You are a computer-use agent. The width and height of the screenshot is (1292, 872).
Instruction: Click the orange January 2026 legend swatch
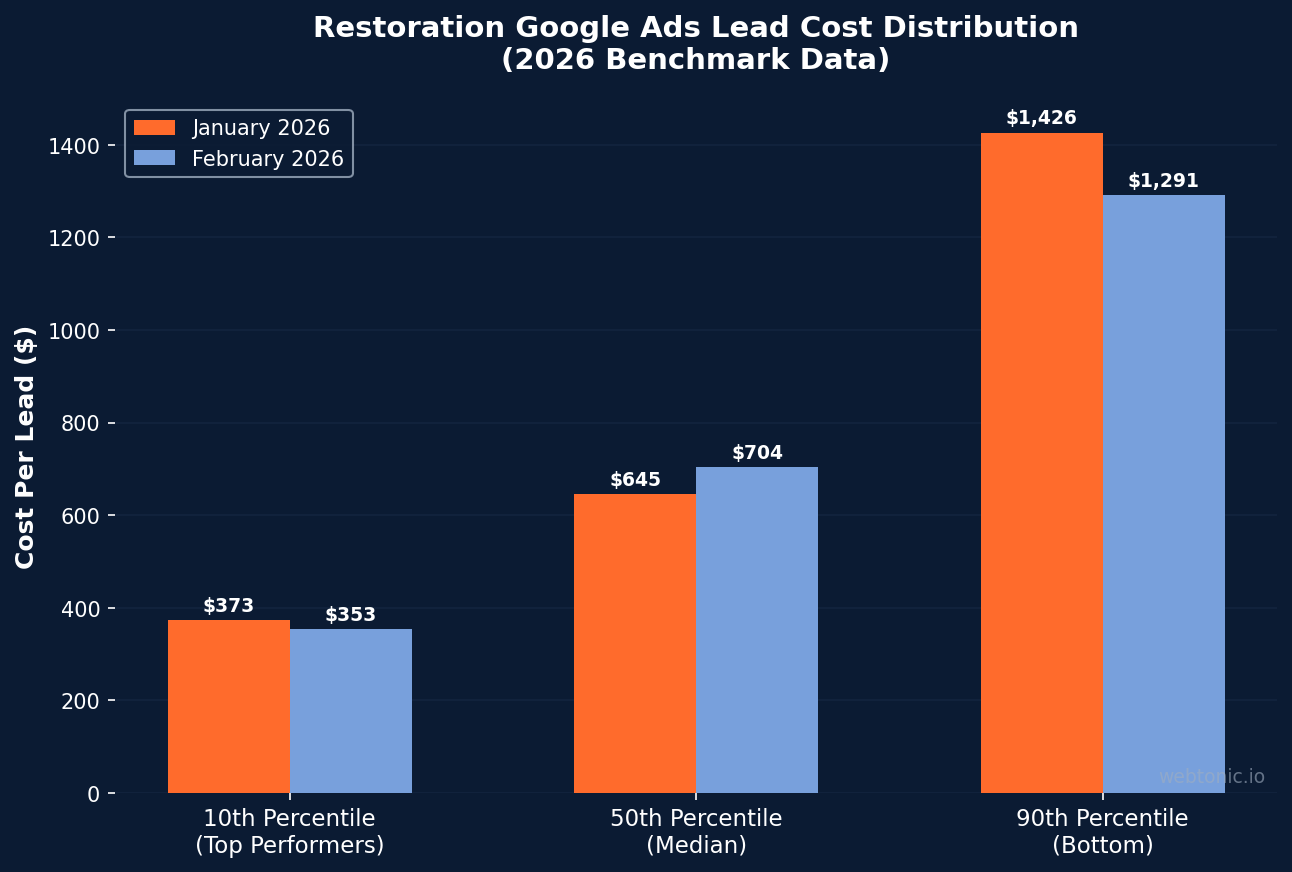154,128
